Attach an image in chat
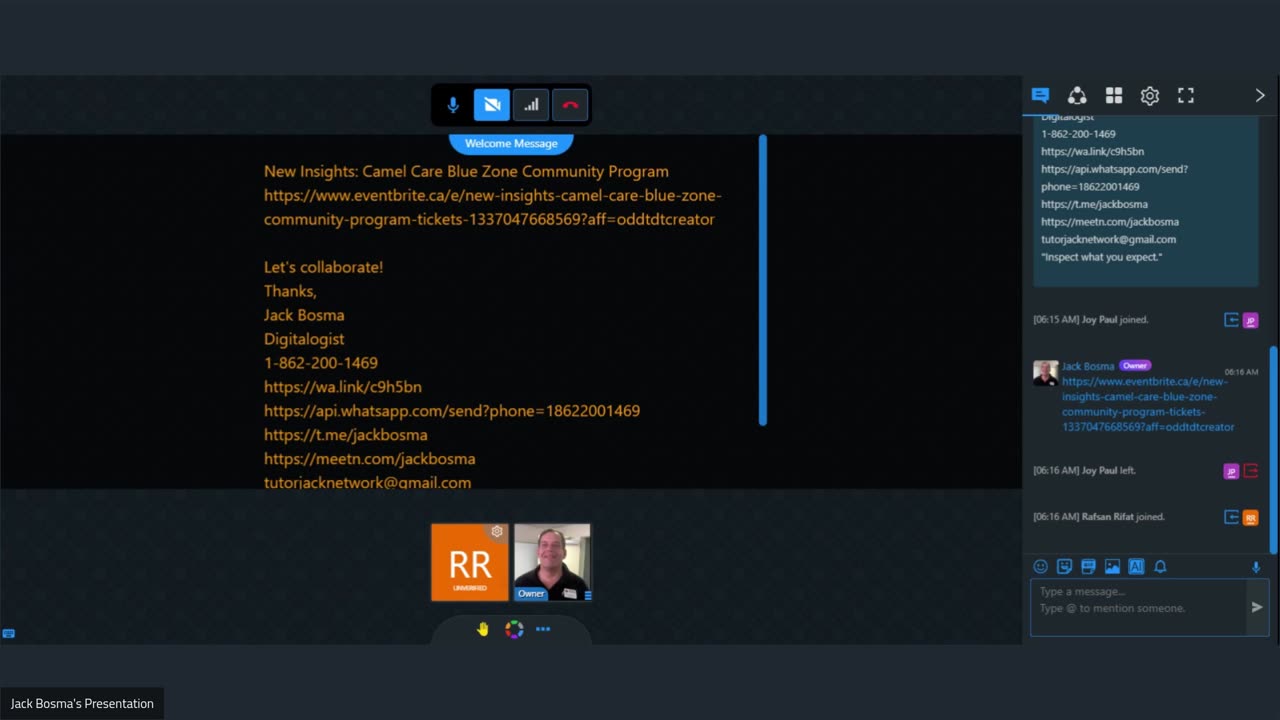1280x720 pixels. 1112,567
